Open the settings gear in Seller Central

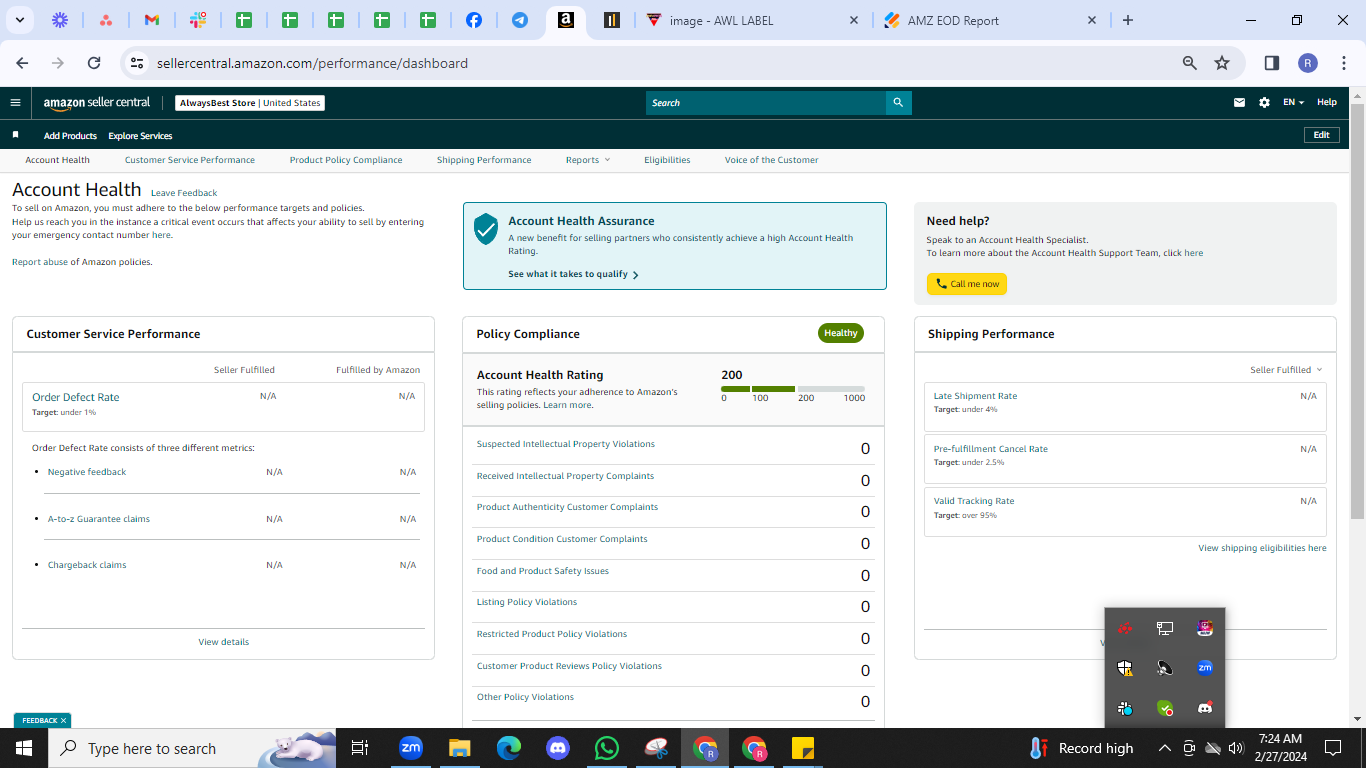point(1264,102)
